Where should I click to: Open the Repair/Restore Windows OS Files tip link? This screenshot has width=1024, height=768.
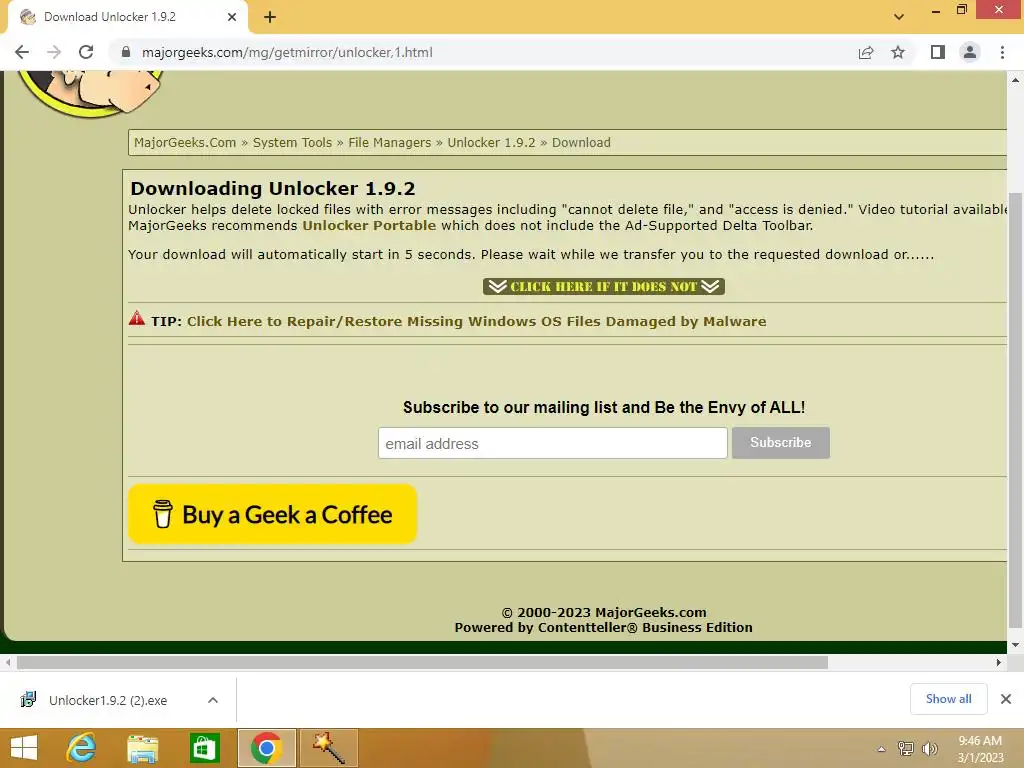[477, 321]
